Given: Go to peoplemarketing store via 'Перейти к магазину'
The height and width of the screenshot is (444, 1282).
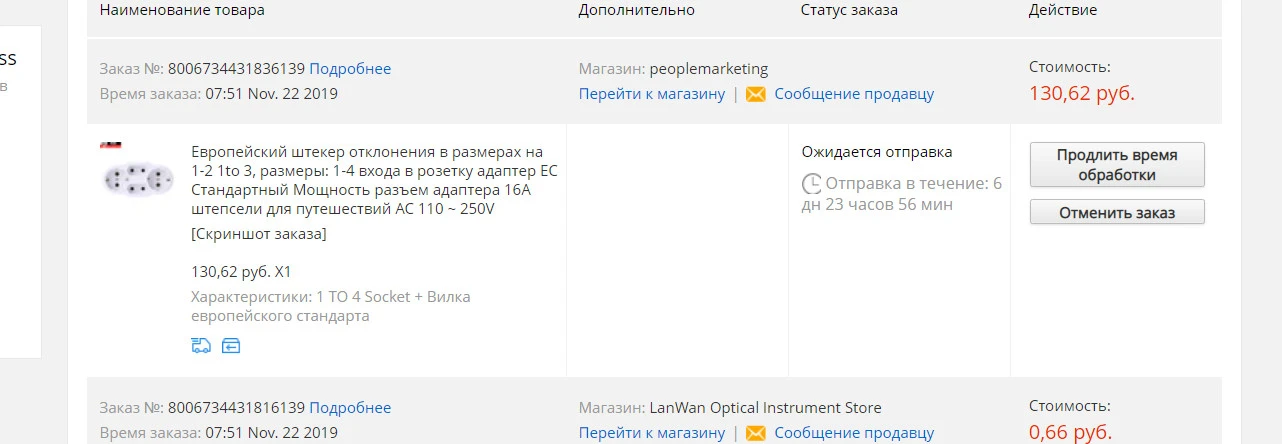Looking at the screenshot, I should (652, 94).
